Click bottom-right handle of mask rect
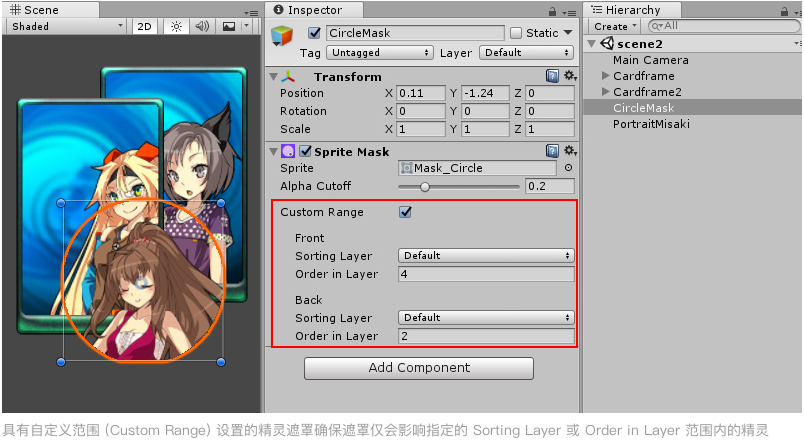 coord(221,362)
